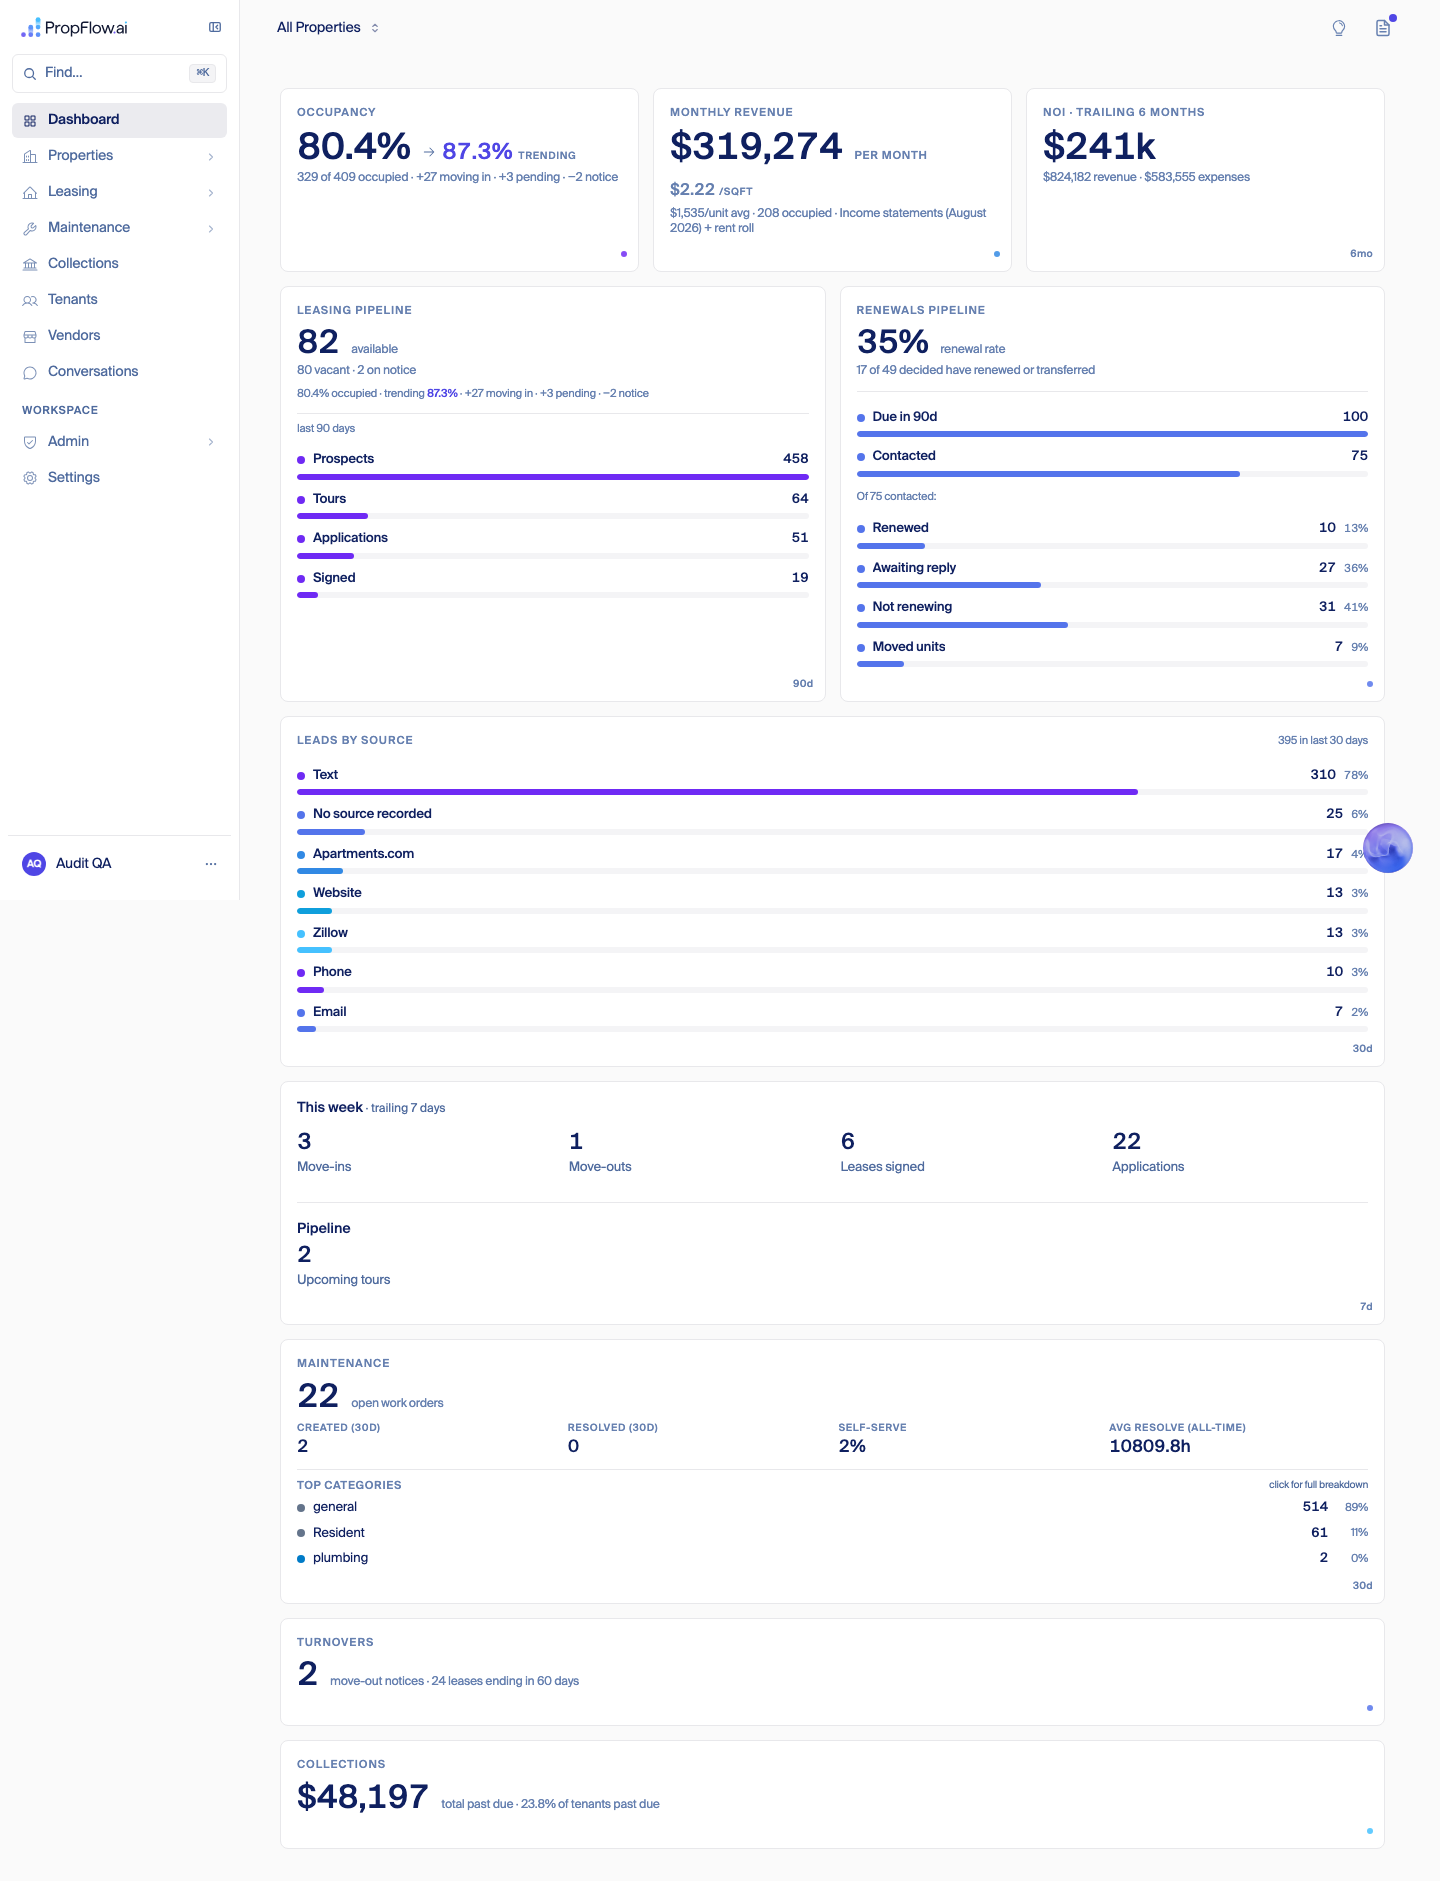
Task: Click the Move-ins weekly stat
Action: 324,1152
